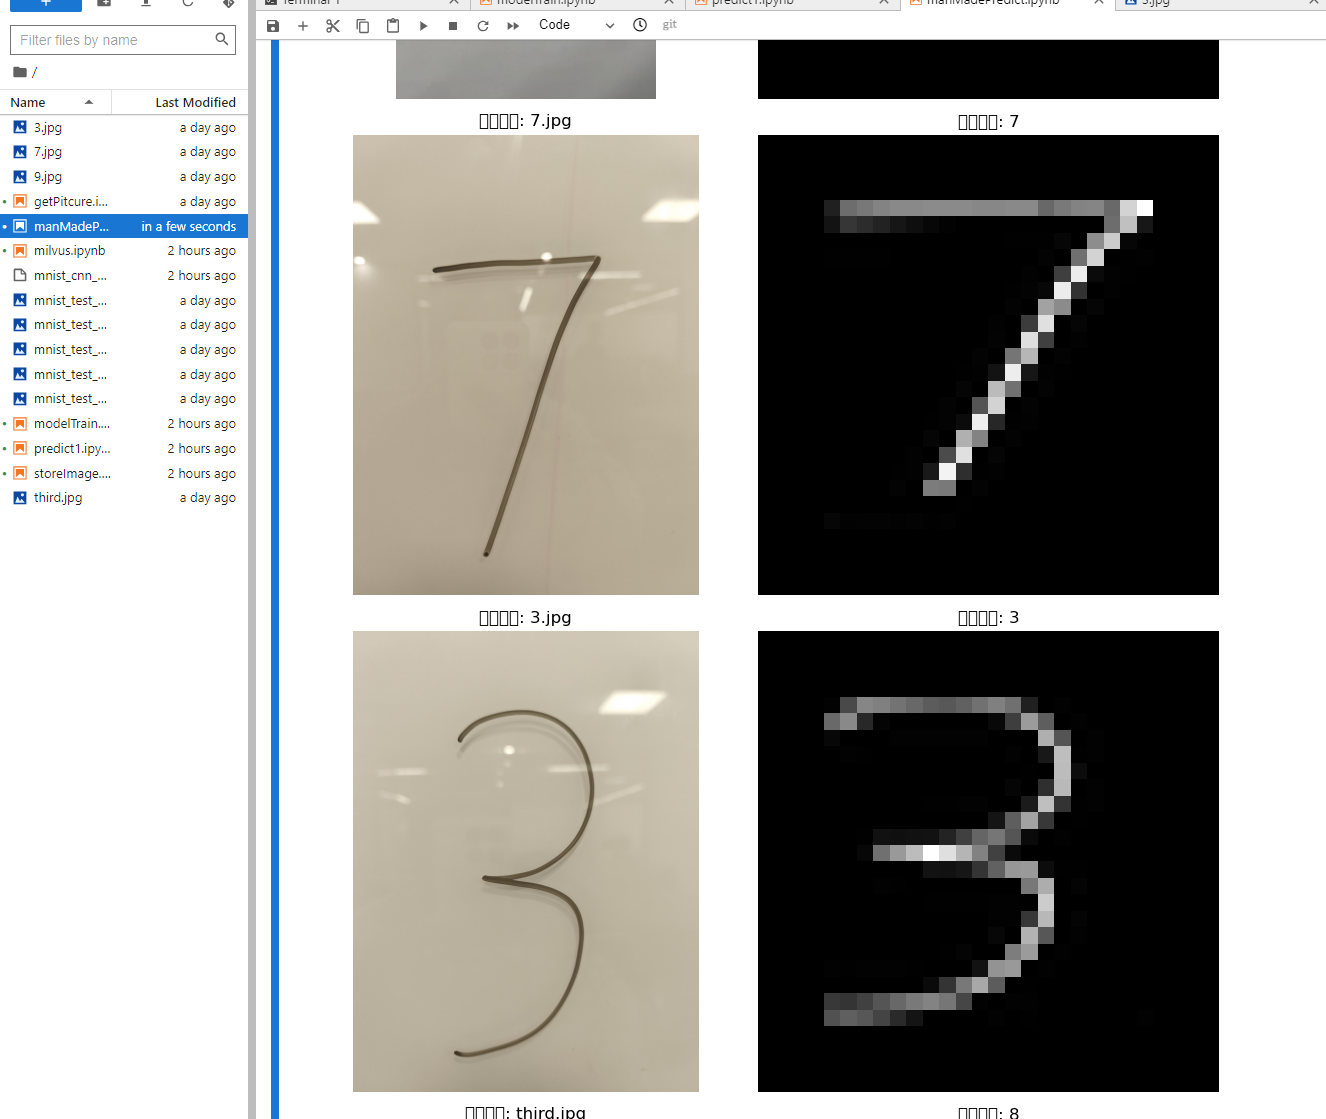1326x1119 pixels.
Task: Open the Code cell type dropdown
Action: (x=576, y=25)
